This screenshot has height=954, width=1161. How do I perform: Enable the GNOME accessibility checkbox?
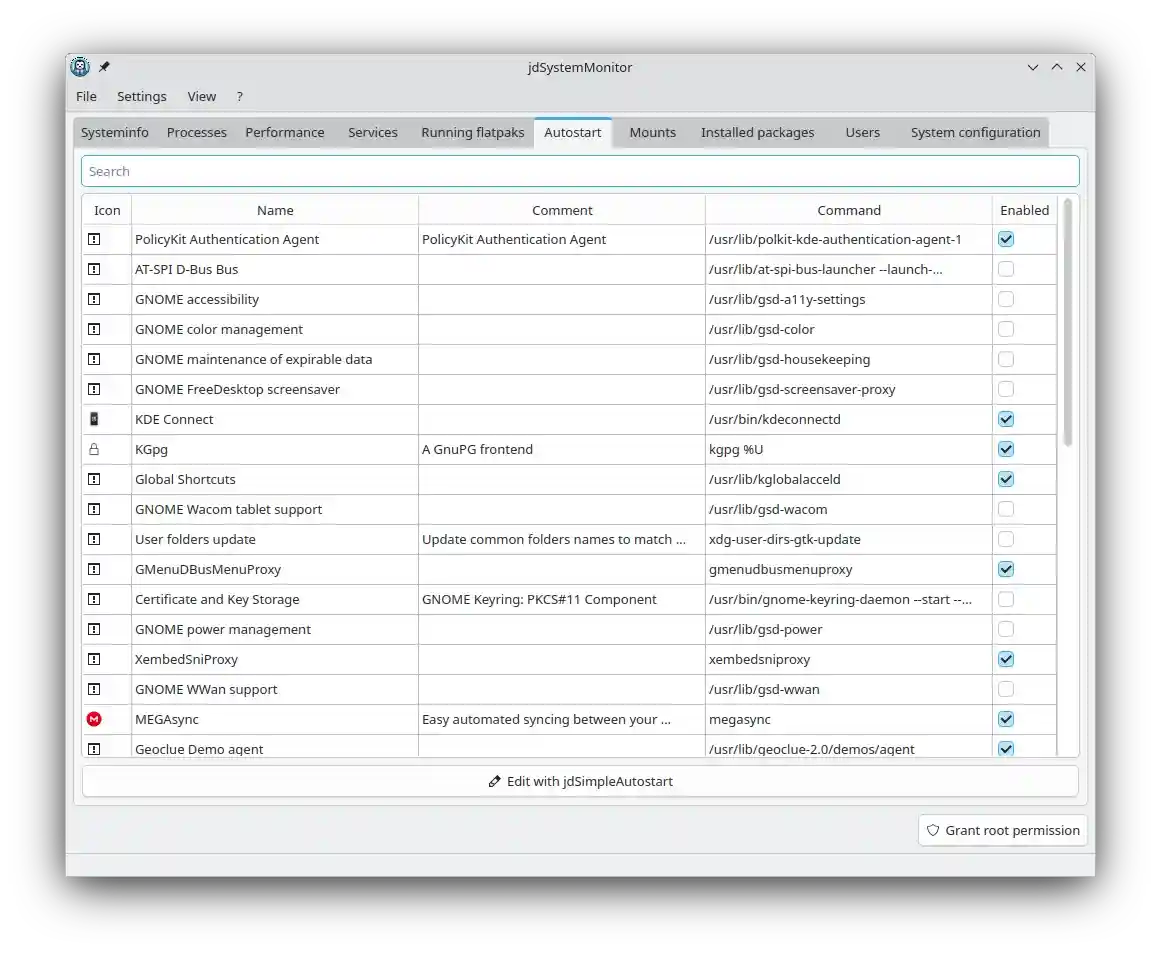(1006, 299)
